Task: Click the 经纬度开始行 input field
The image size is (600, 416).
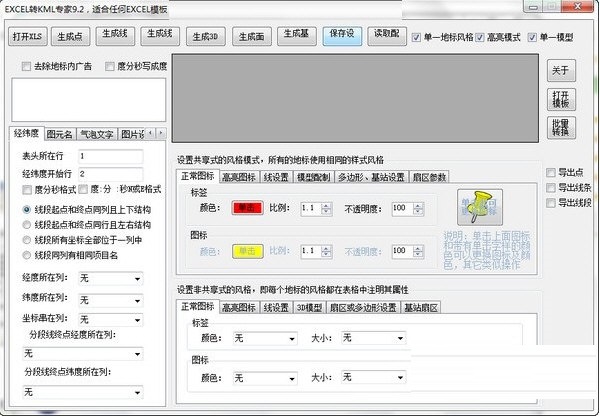Action: (111, 174)
